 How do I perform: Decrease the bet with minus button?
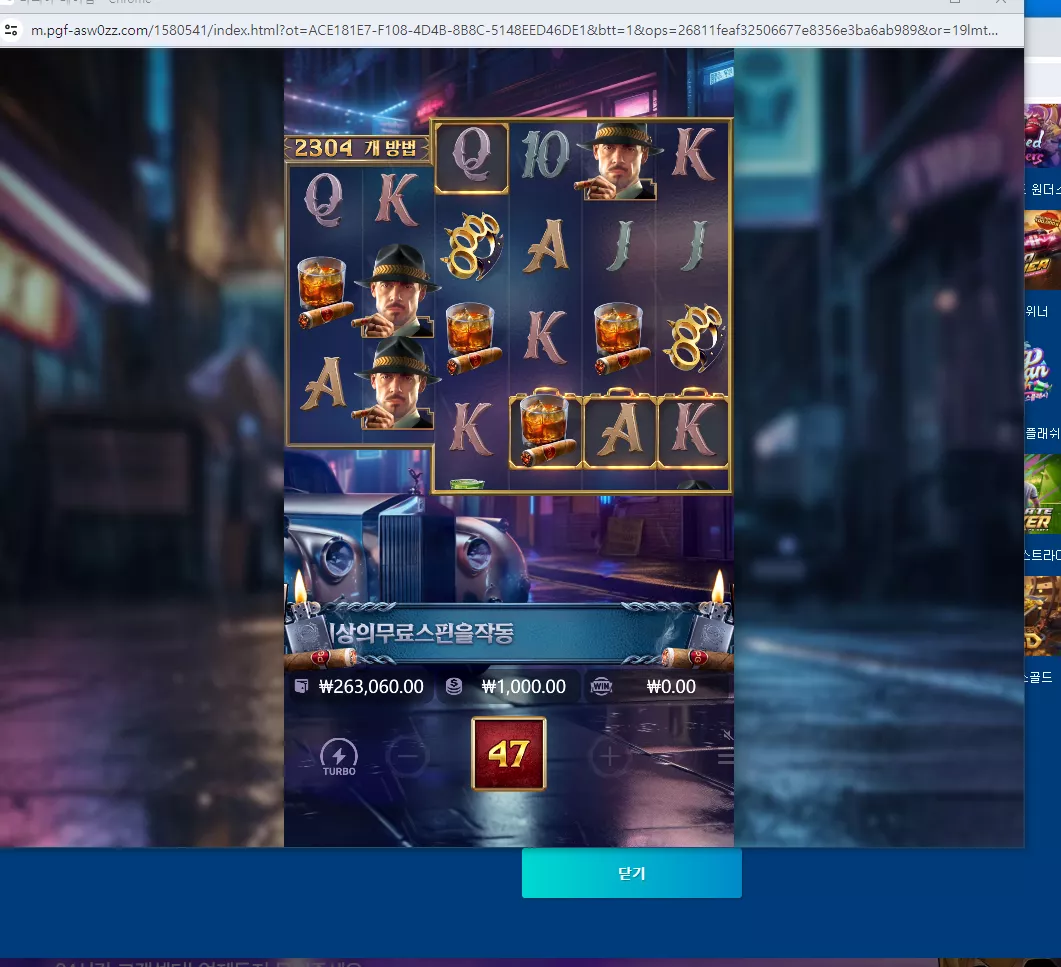[407, 757]
